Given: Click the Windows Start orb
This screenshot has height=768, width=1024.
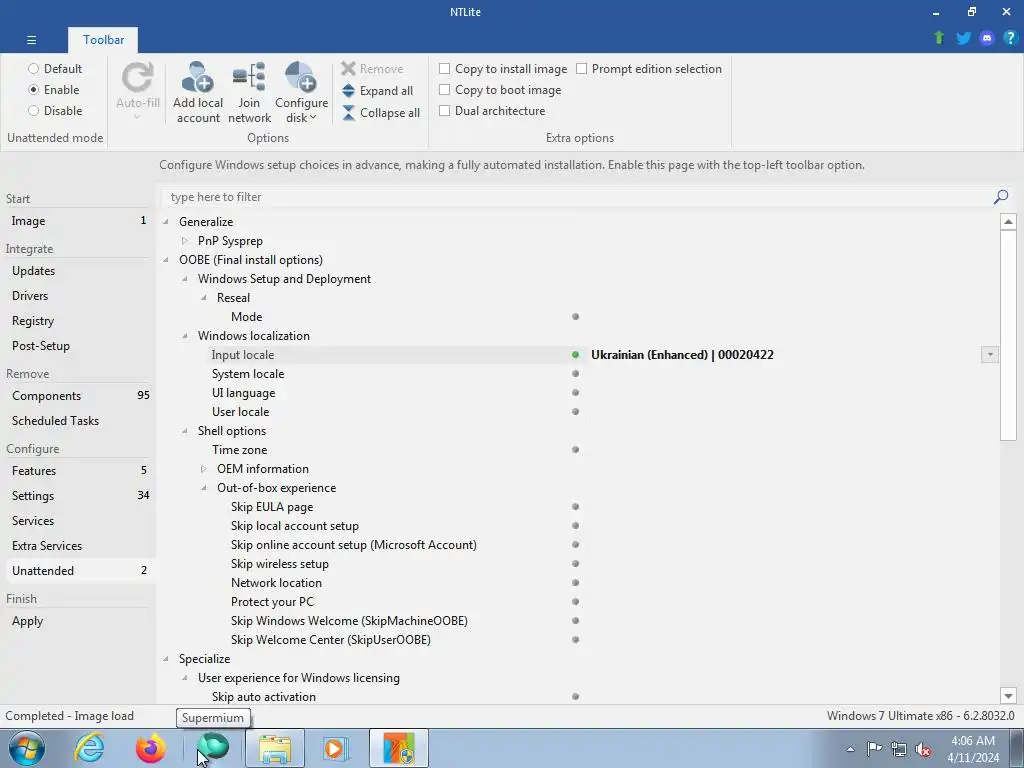Looking at the screenshot, I should click(x=27, y=748).
